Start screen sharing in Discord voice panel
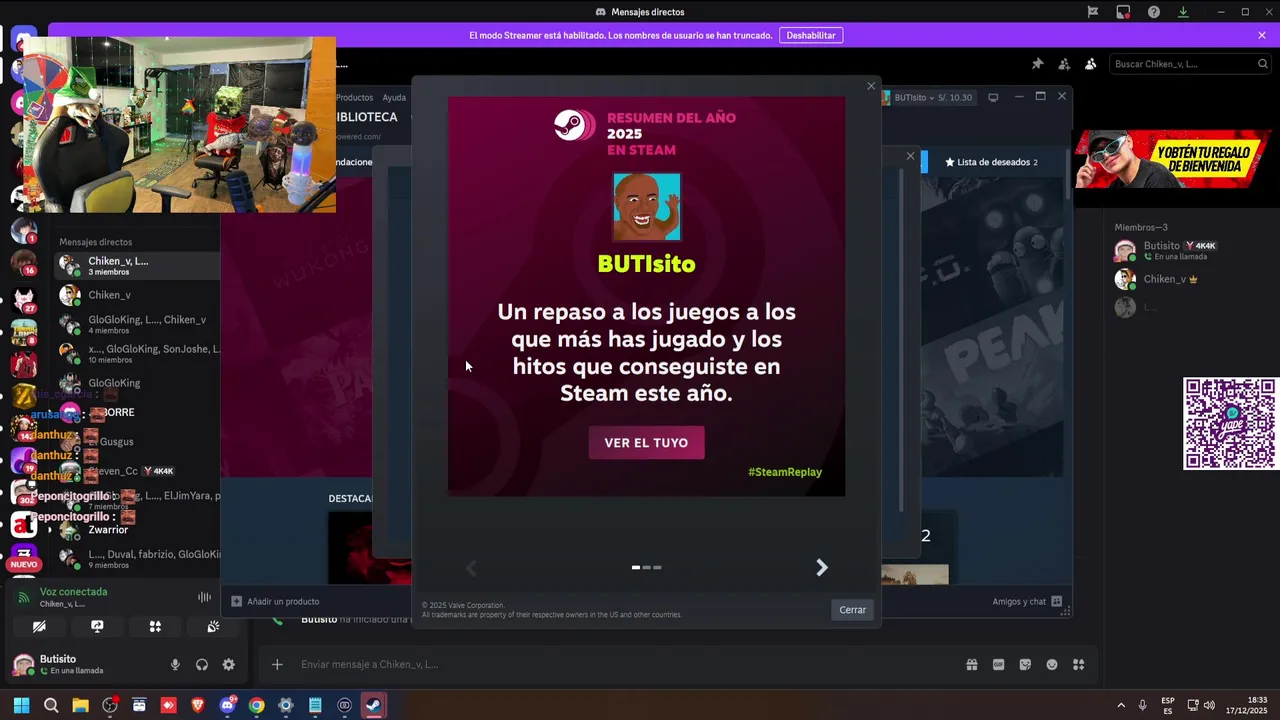Viewport: 1280px width, 720px height. [x=97, y=626]
